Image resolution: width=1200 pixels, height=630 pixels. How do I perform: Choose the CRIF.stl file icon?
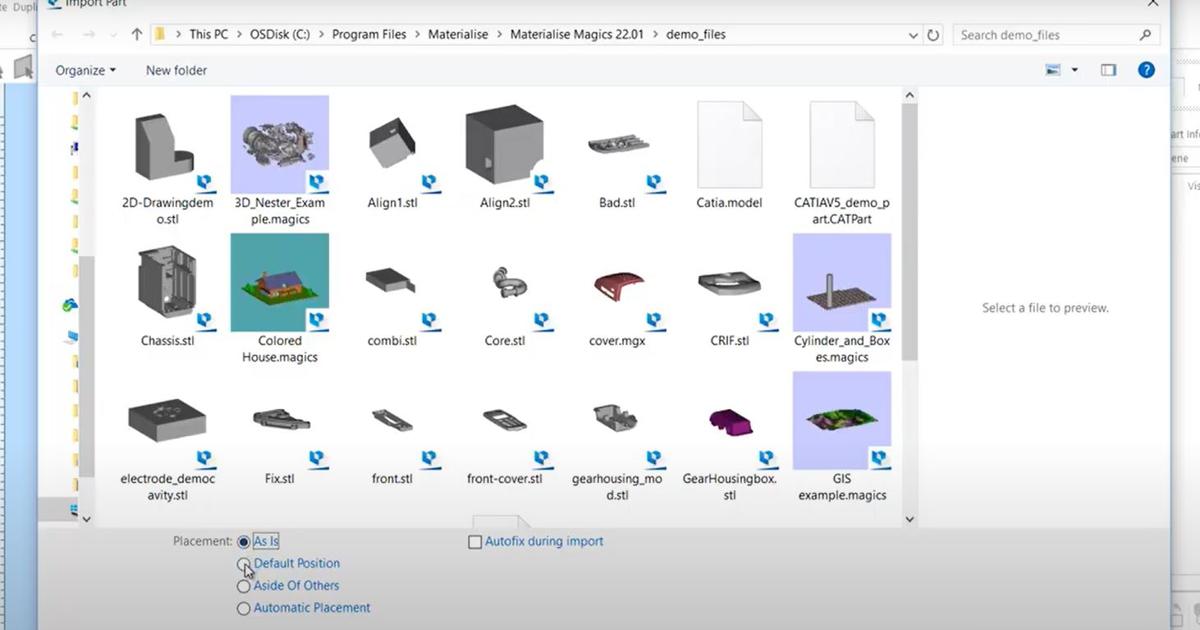pos(729,285)
